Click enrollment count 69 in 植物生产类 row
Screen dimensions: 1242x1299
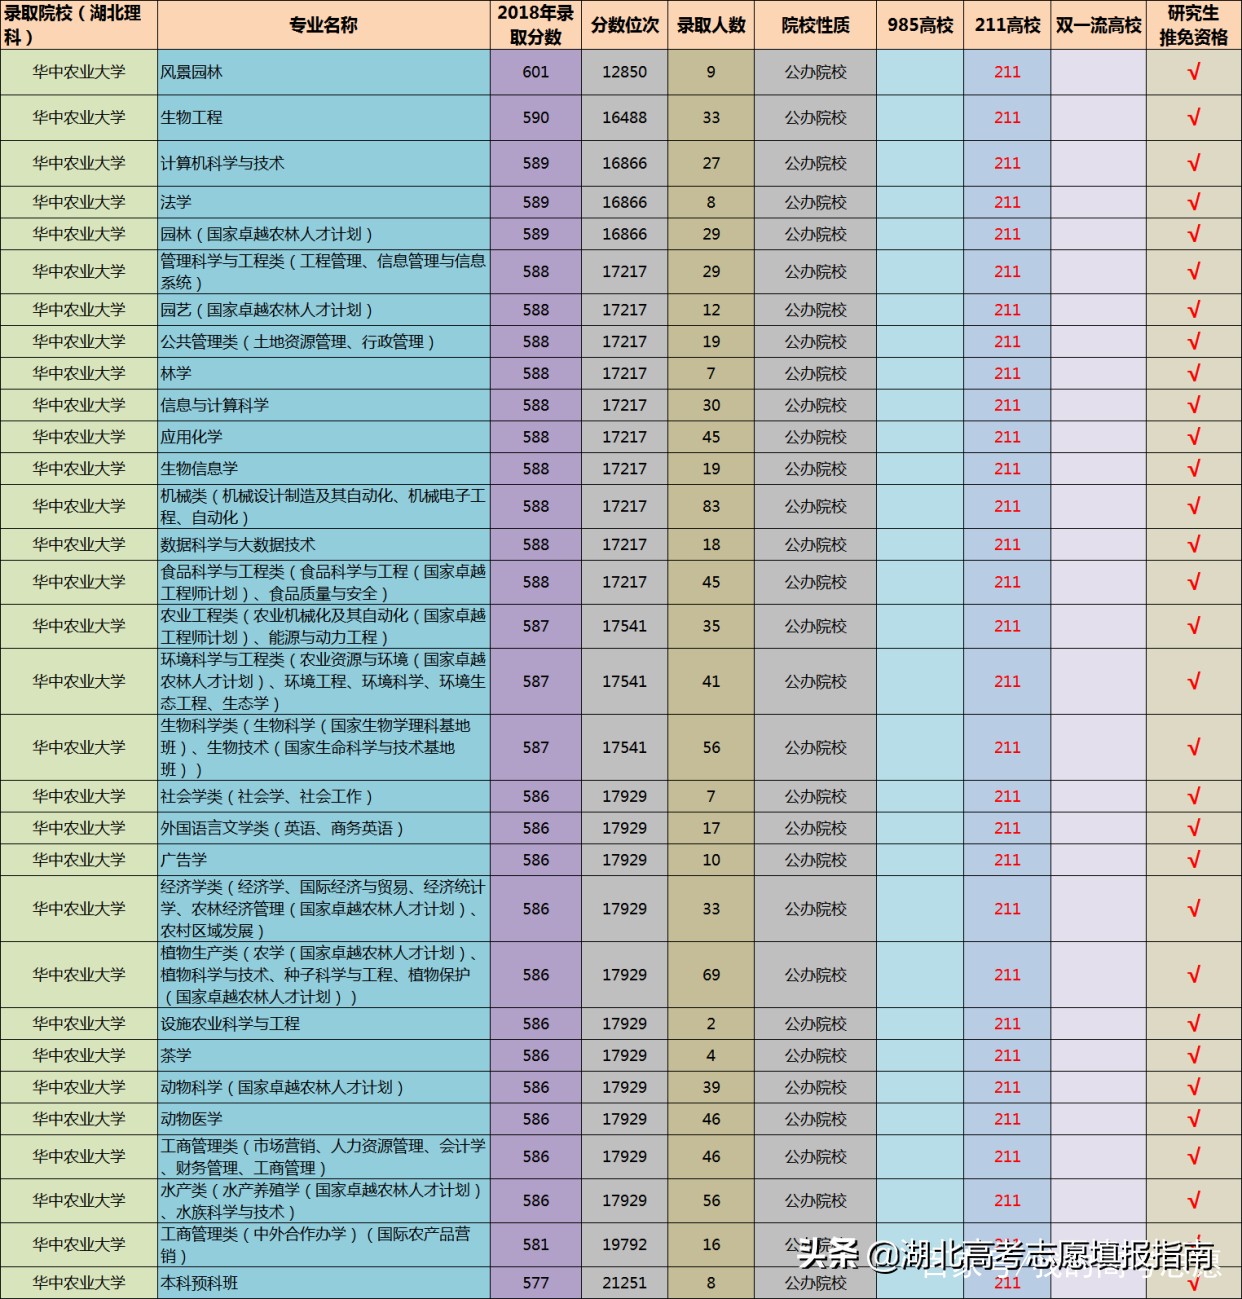pyautogui.click(x=711, y=975)
